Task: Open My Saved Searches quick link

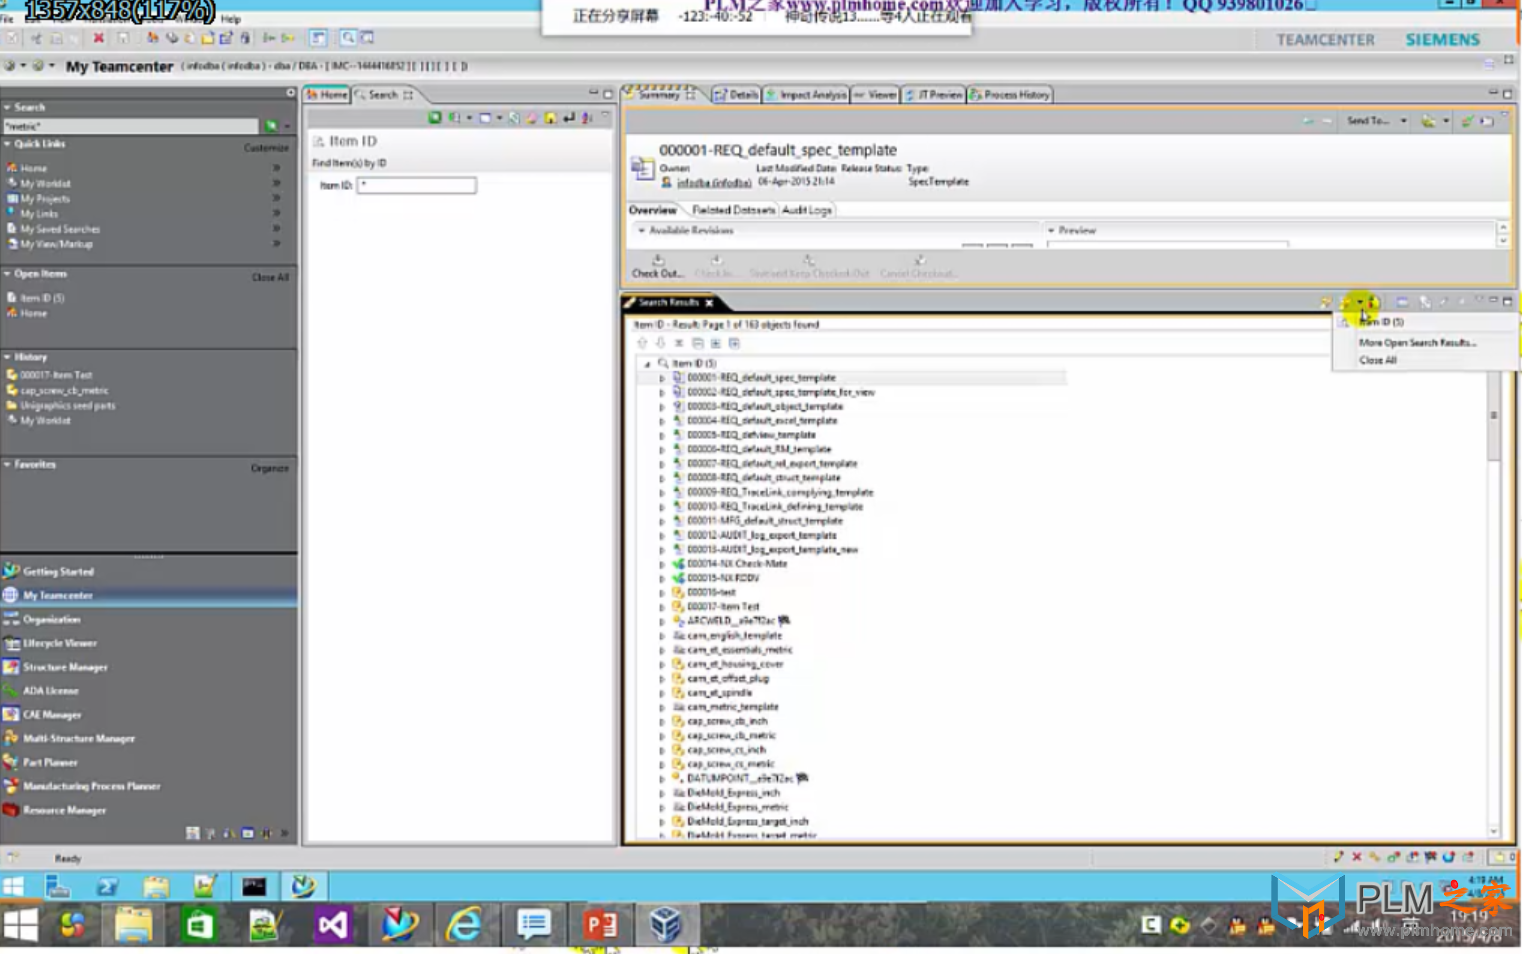Action: click(x=60, y=229)
